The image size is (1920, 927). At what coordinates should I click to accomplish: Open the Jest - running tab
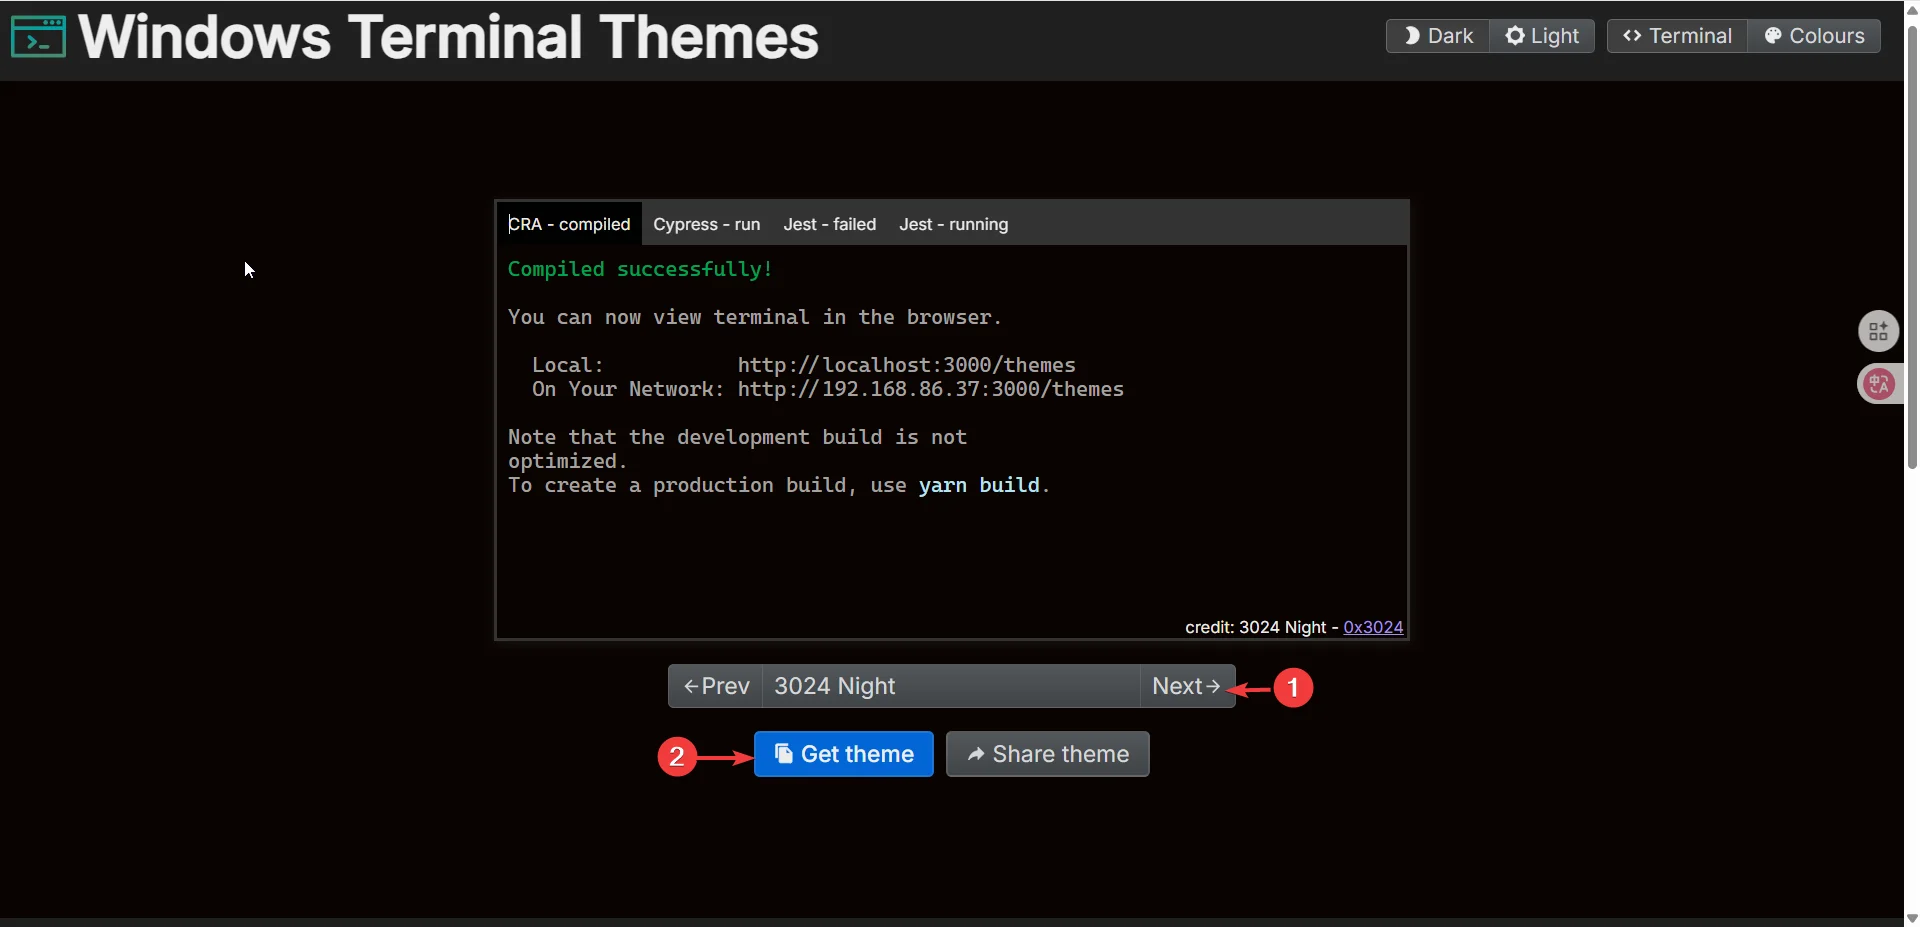point(953,224)
